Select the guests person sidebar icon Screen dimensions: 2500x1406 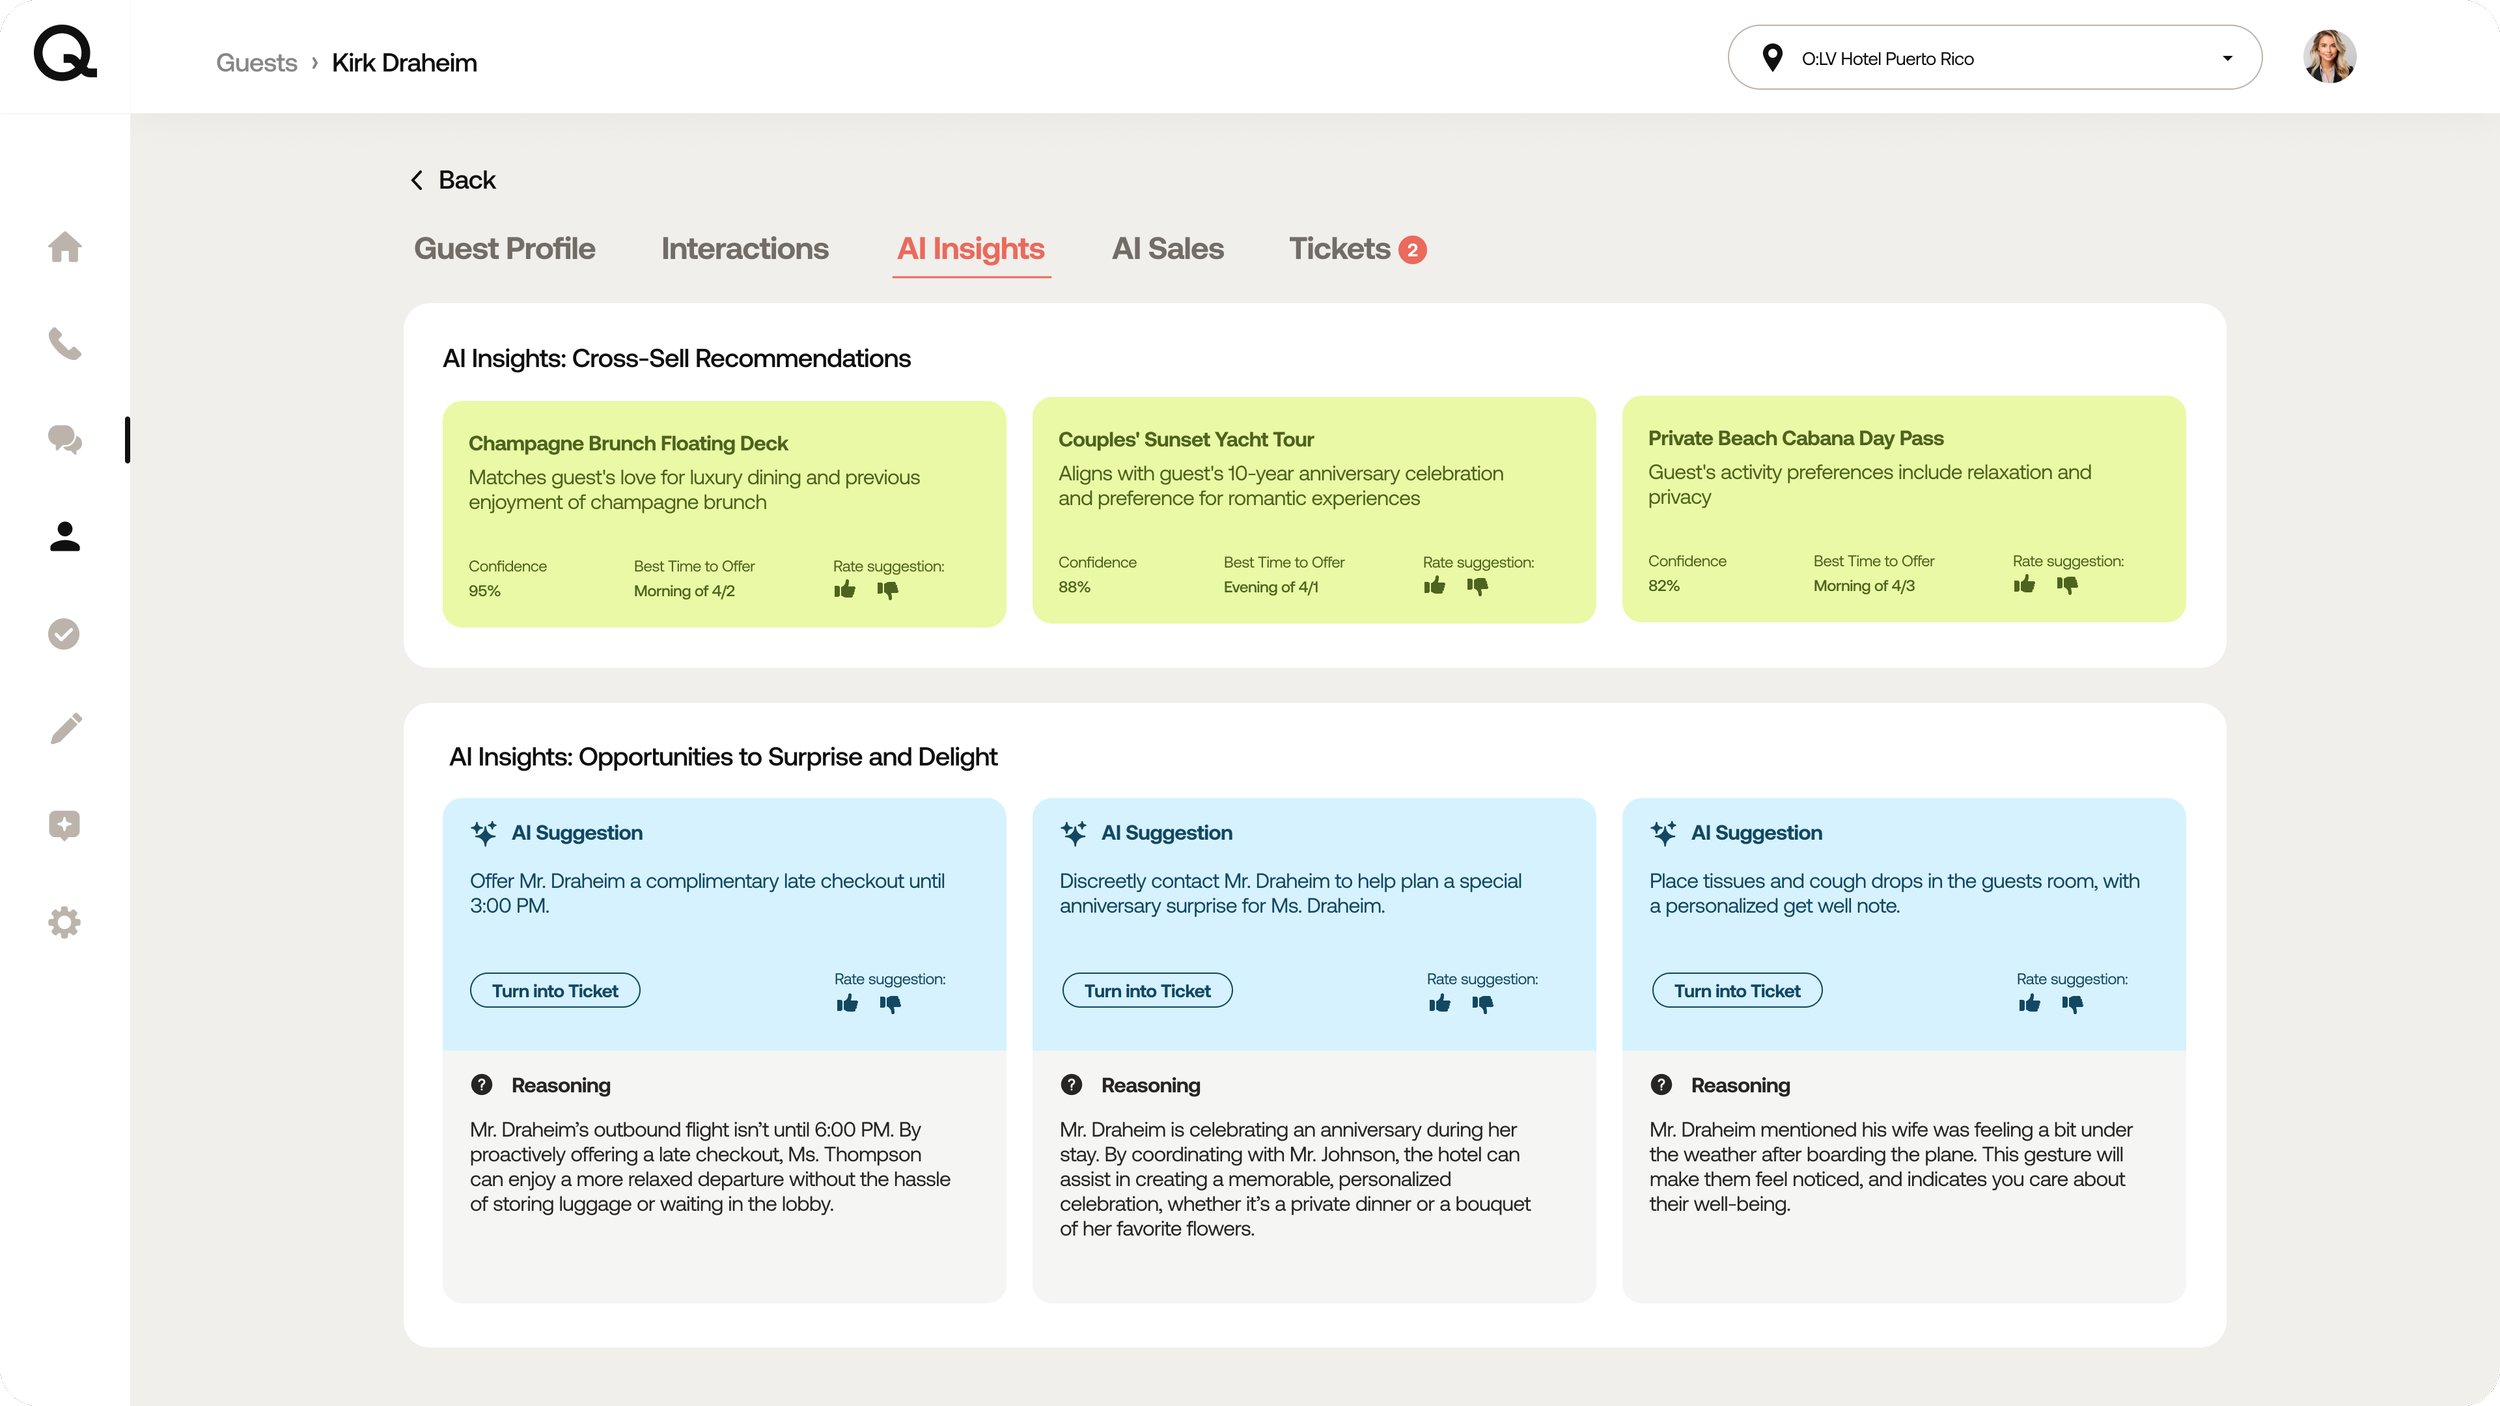65,537
